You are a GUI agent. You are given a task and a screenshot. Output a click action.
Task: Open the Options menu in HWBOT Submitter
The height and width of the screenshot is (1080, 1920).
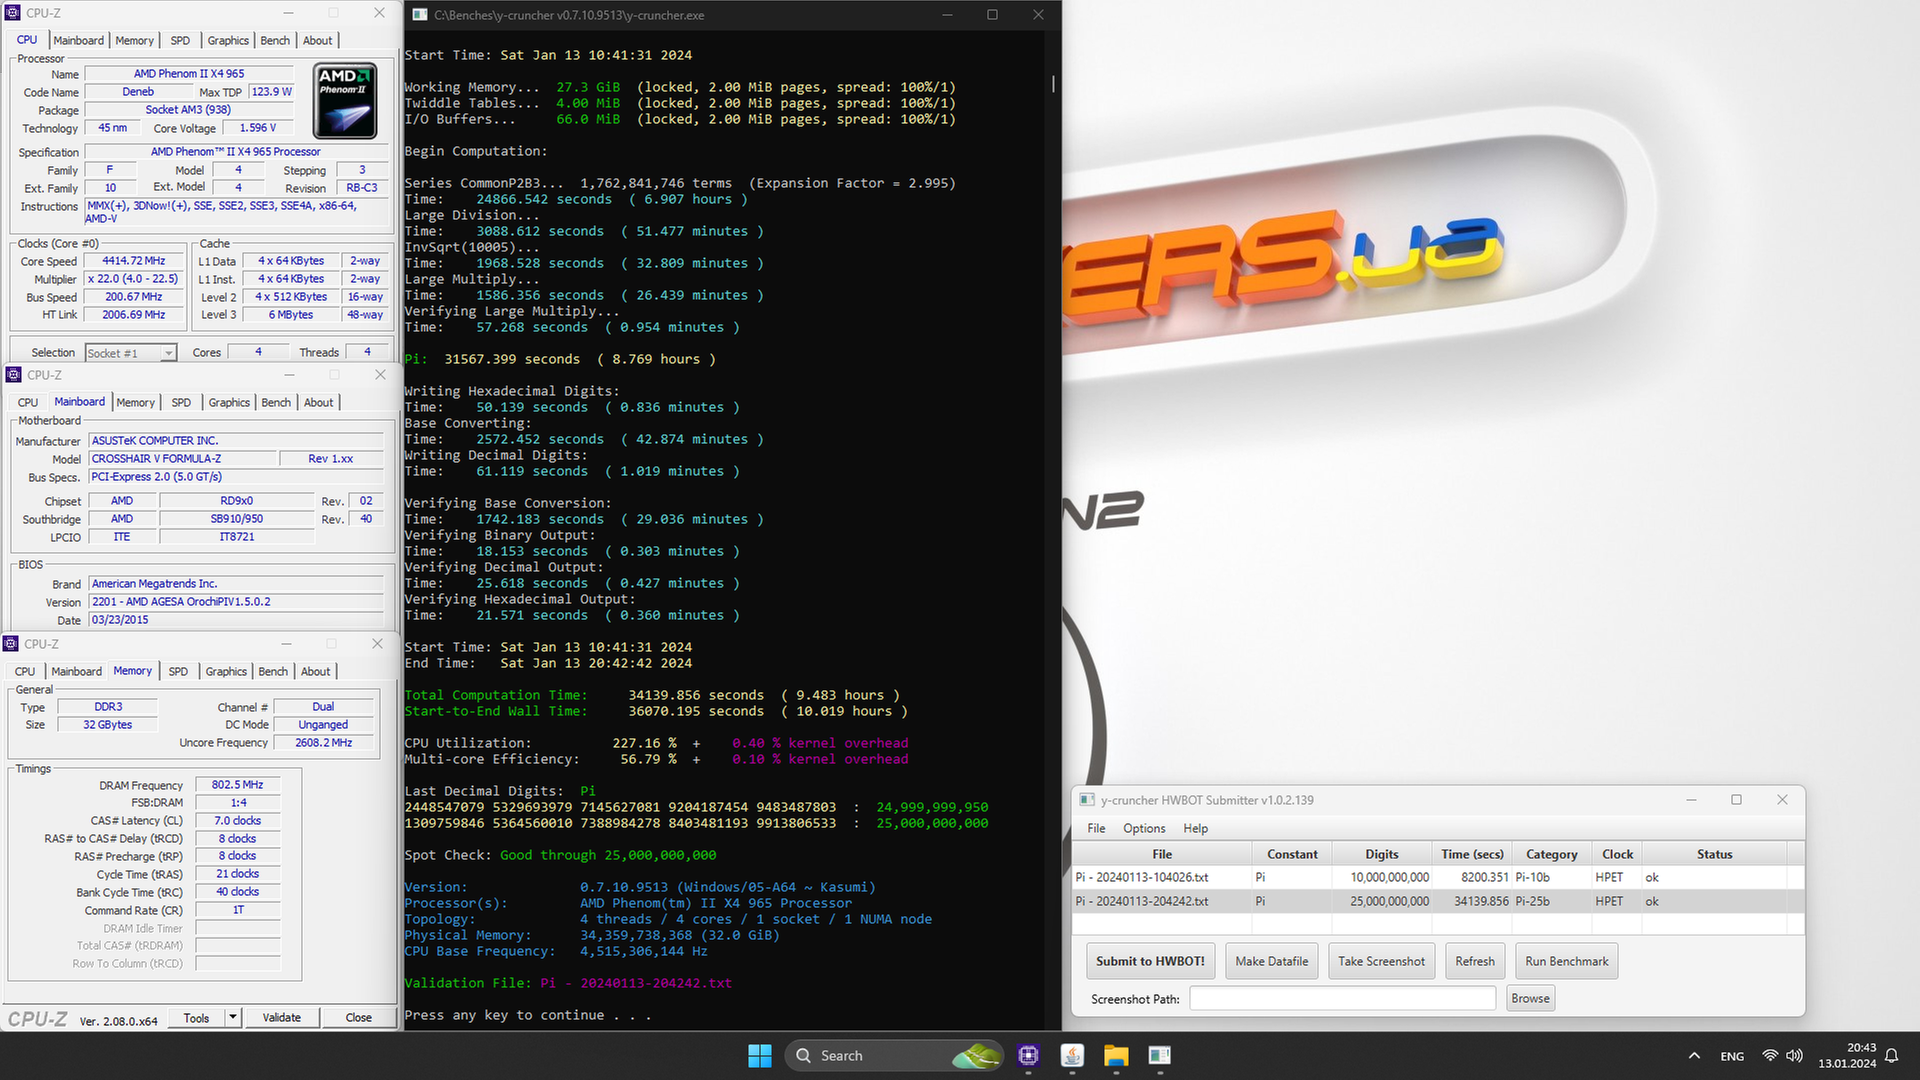point(1144,828)
